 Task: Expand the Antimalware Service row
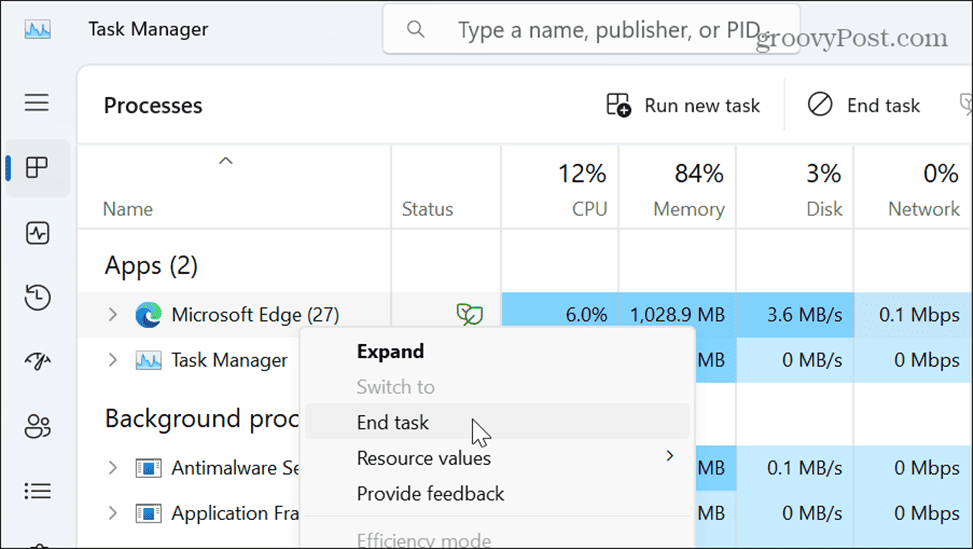(112, 468)
